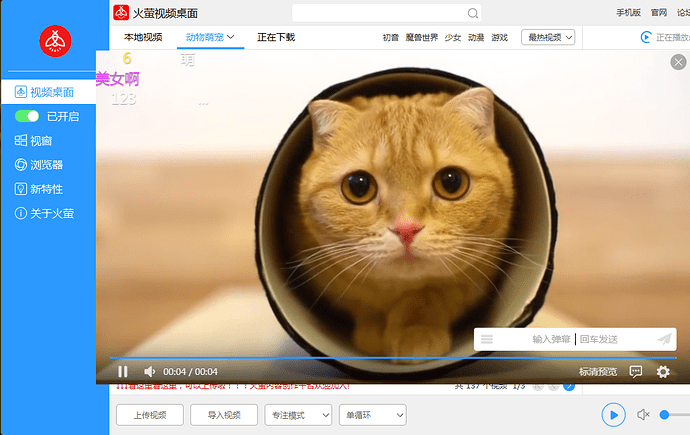690x435 pixels.
Task: Select the 游戏 tag
Action: [x=499, y=37]
